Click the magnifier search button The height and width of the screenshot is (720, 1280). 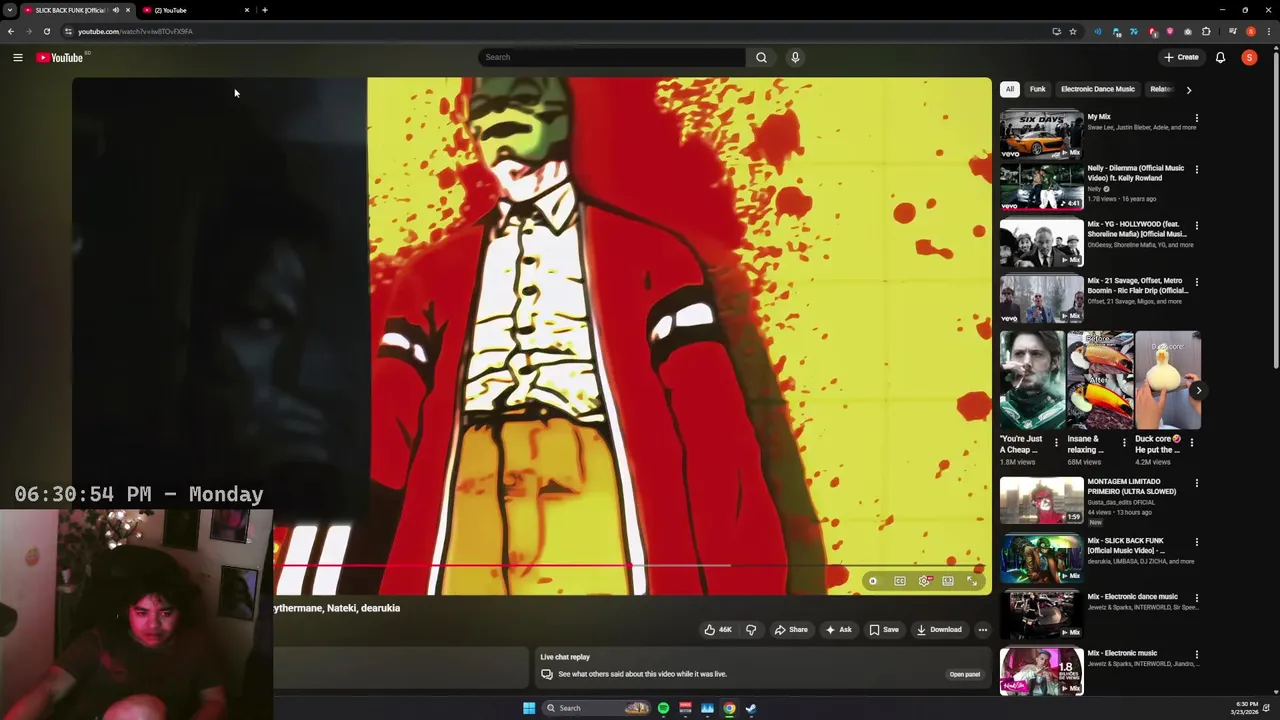pos(761,57)
